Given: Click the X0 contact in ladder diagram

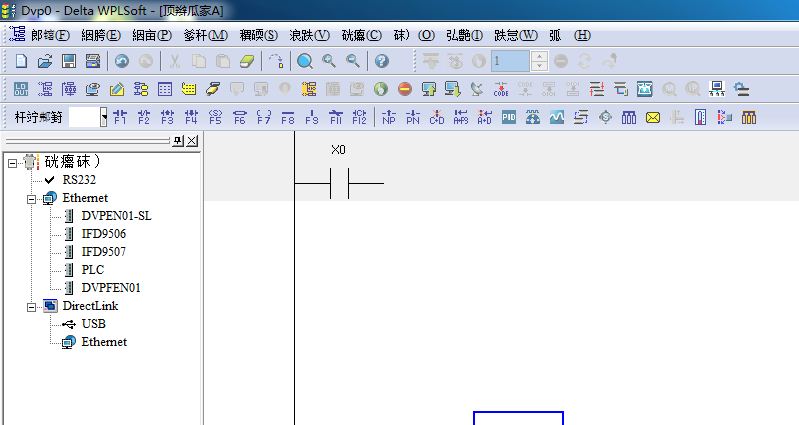Looking at the screenshot, I should [338, 183].
